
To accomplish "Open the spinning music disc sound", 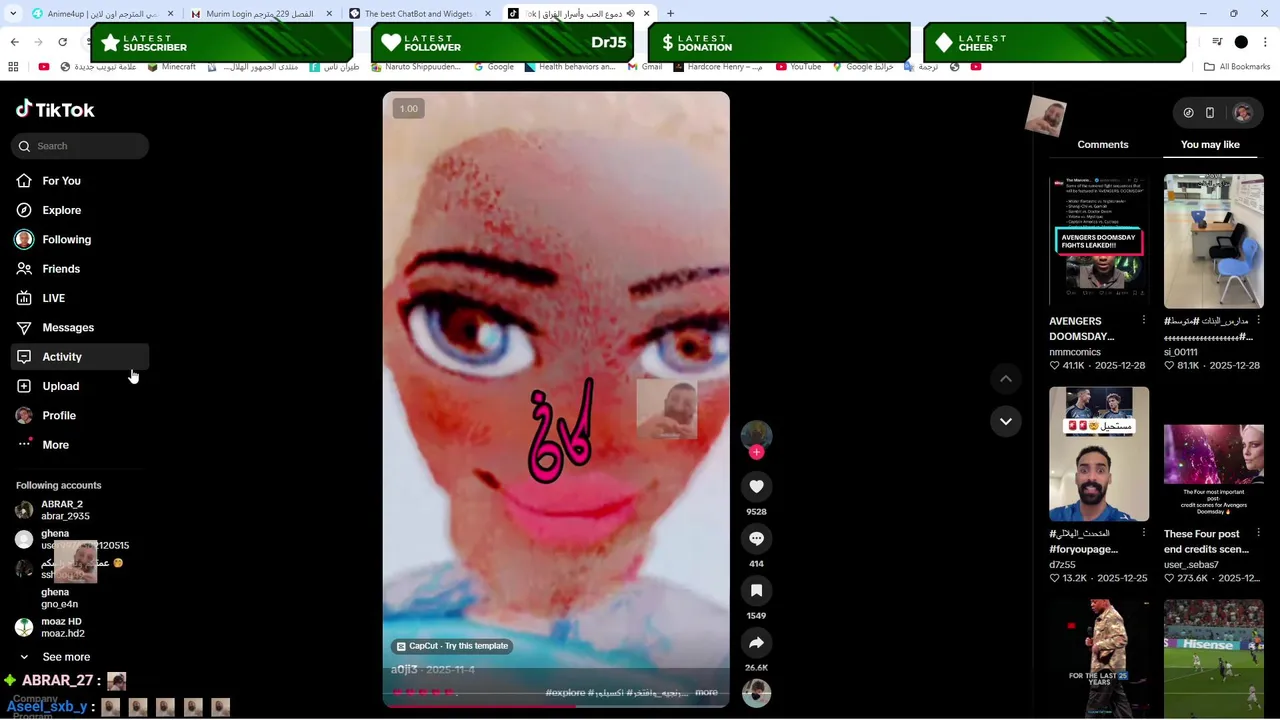I will click(756, 692).
